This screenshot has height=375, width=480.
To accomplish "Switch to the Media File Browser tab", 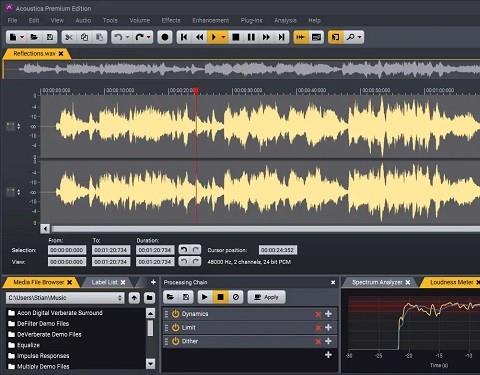I will tap(38, 282).
